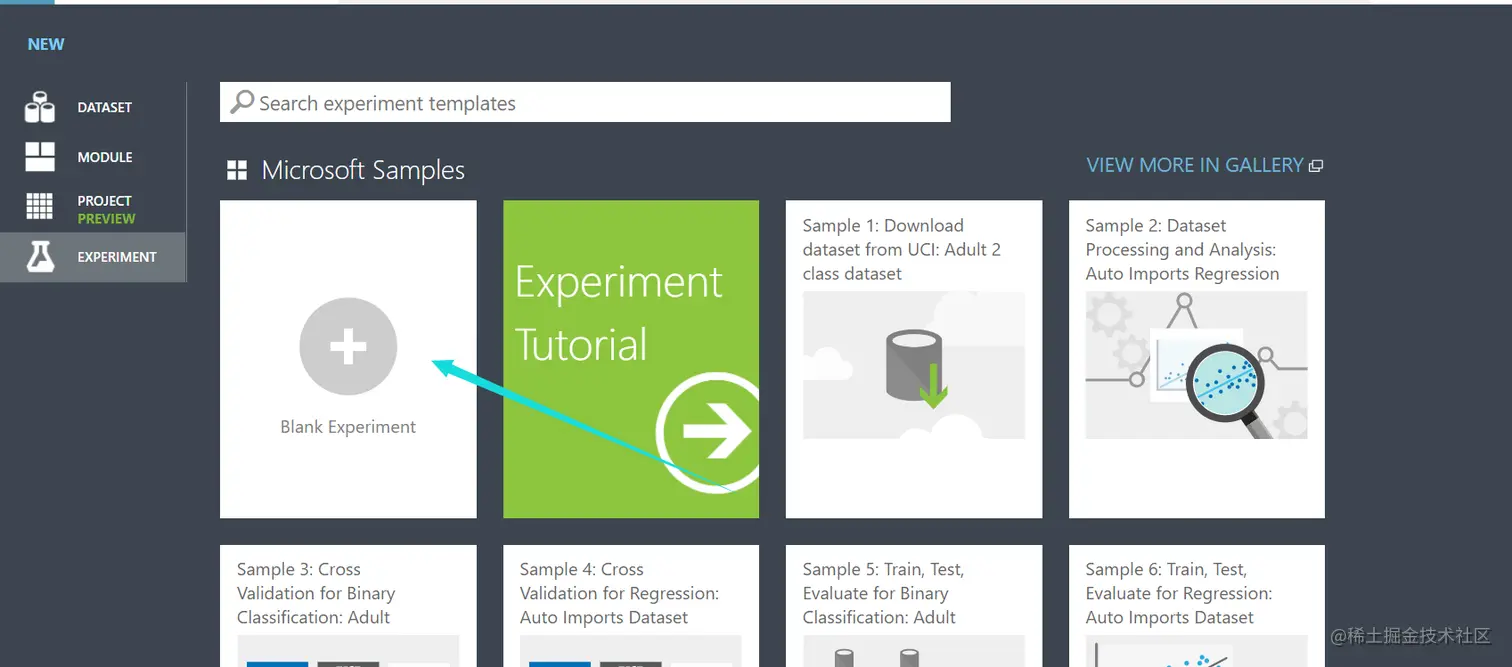Select MODULE in the sidebar
Image resolution: width=1512 pixels, height=667 pixels.
[x=93, y=157]
